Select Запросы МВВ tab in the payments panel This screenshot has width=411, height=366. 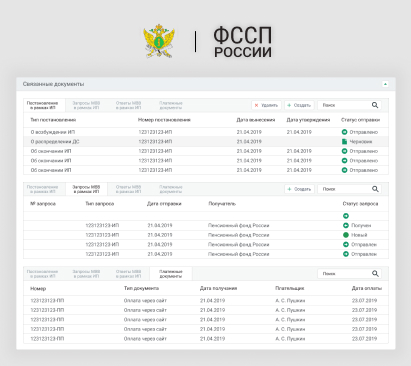(86, 274)
